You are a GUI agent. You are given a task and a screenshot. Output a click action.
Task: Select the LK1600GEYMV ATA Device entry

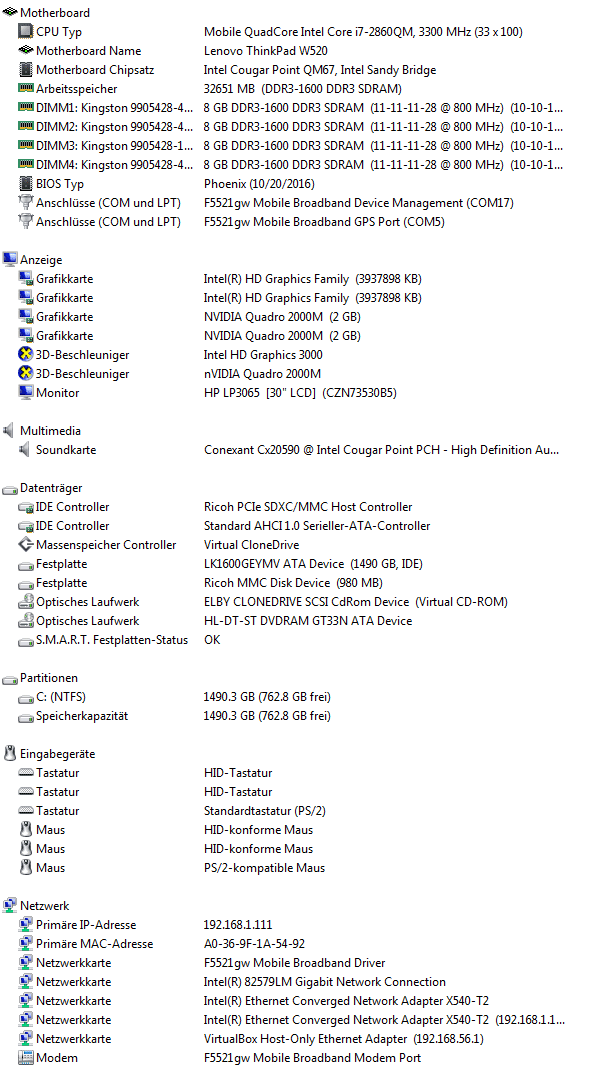313,564
